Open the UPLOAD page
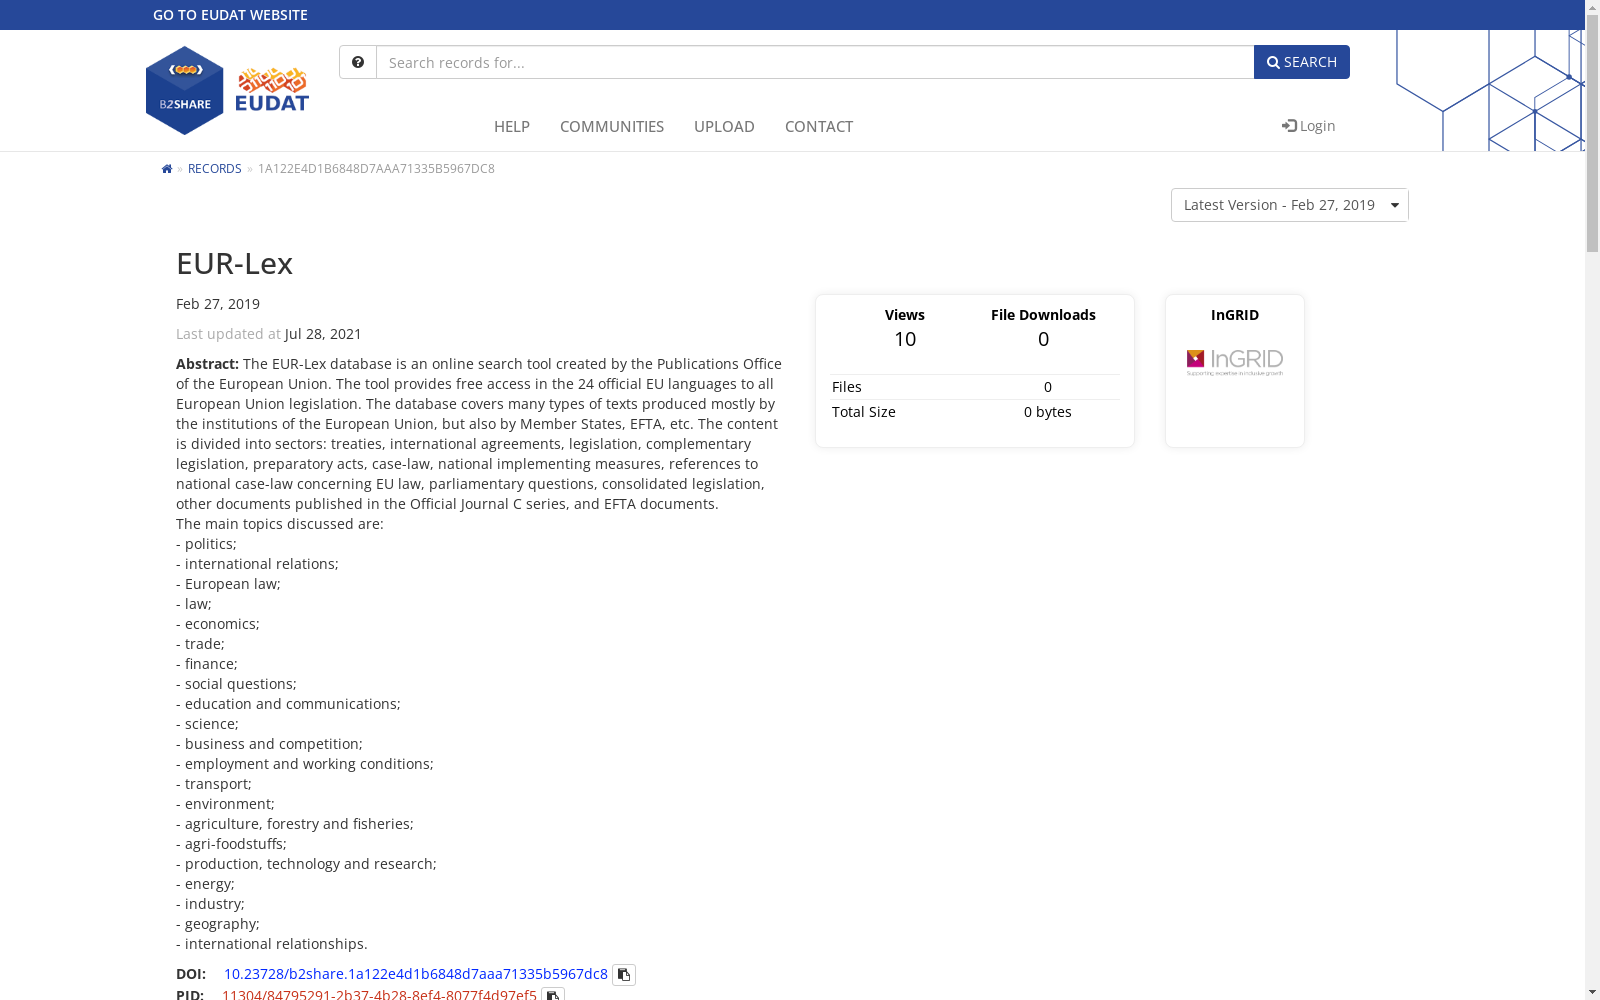1600x1000 pixels. click(x=724, y=126)
